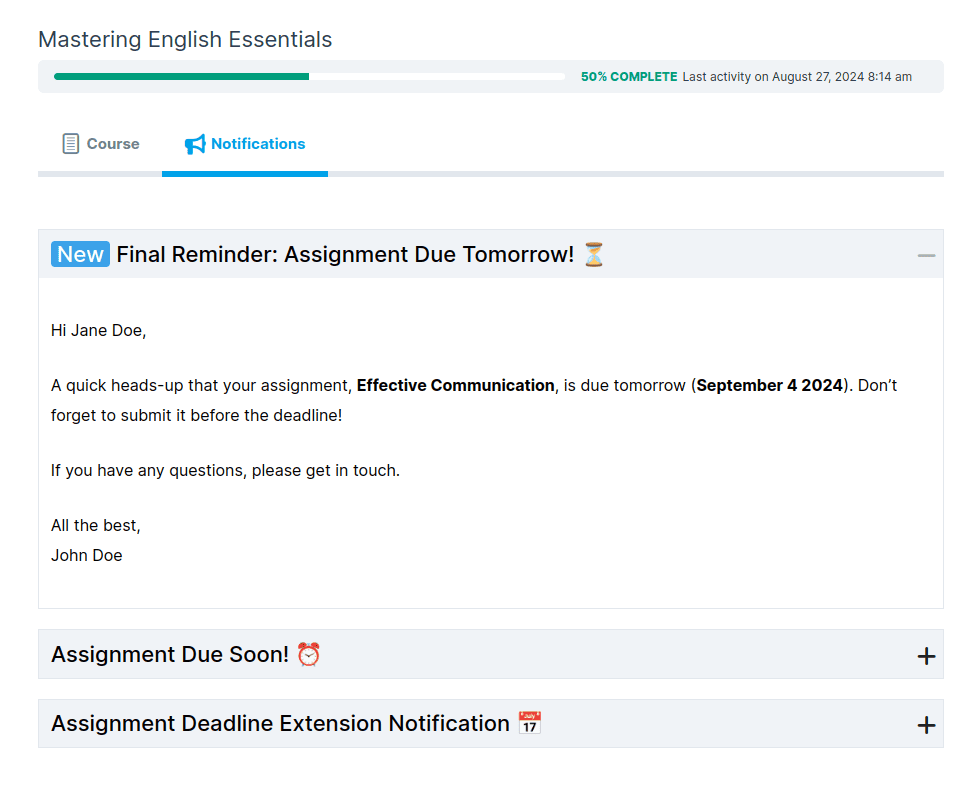Click the Final Reminder notification title
The image size is (978, 785).
pyautogui.click(x=345, y=255)
